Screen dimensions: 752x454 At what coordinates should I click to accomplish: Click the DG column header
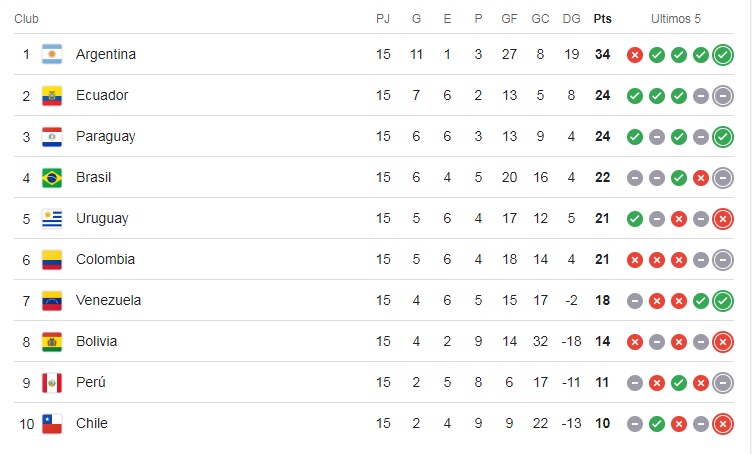(x=571, y=19)
